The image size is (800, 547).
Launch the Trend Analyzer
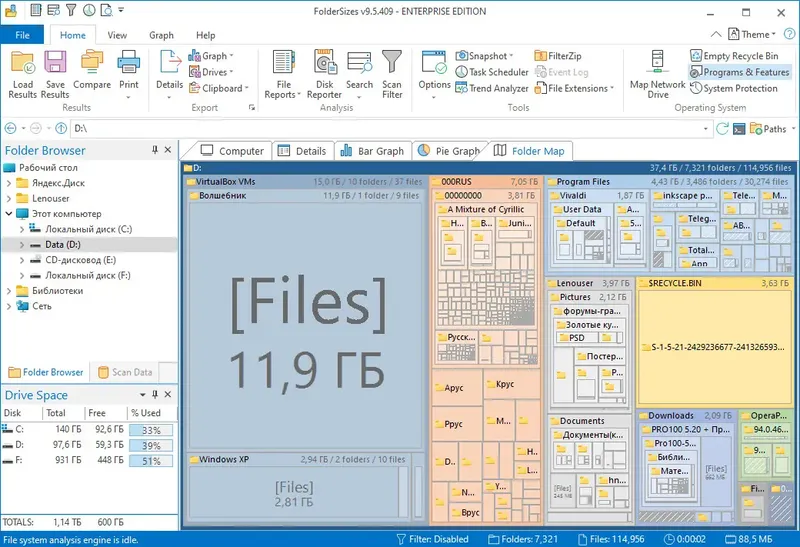coord(491,88)
